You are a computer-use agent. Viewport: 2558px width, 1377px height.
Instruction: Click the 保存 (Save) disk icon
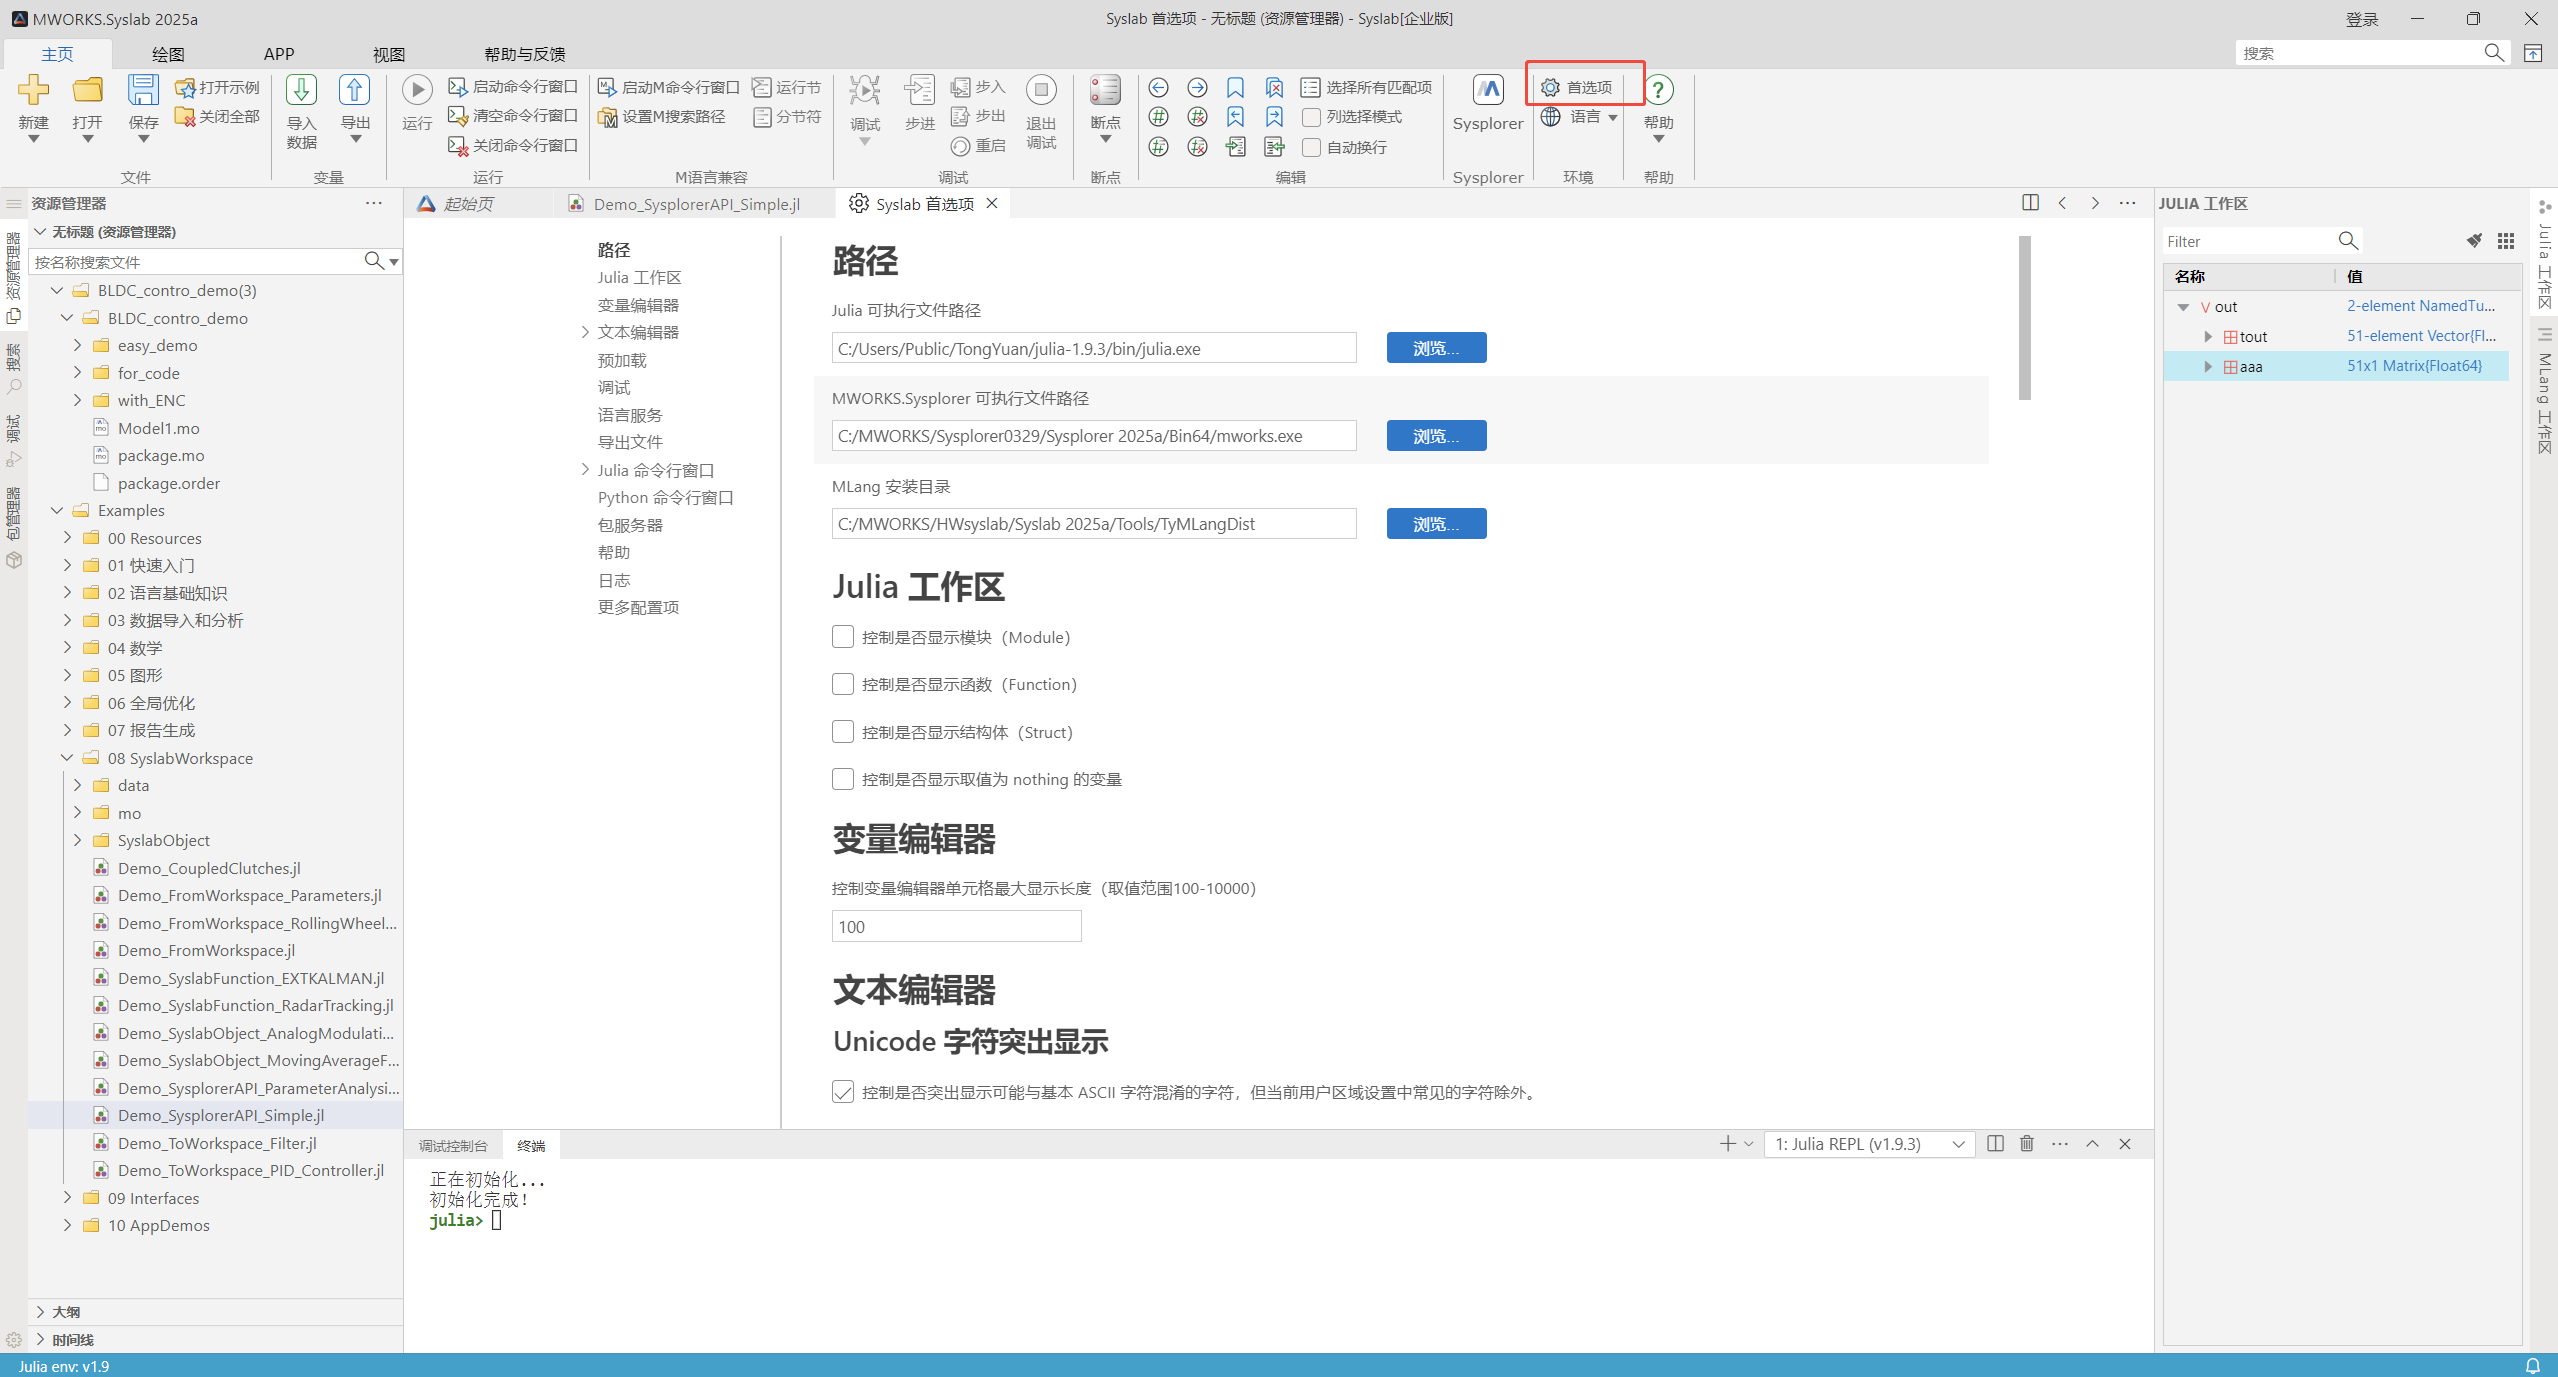pos(143,90)
